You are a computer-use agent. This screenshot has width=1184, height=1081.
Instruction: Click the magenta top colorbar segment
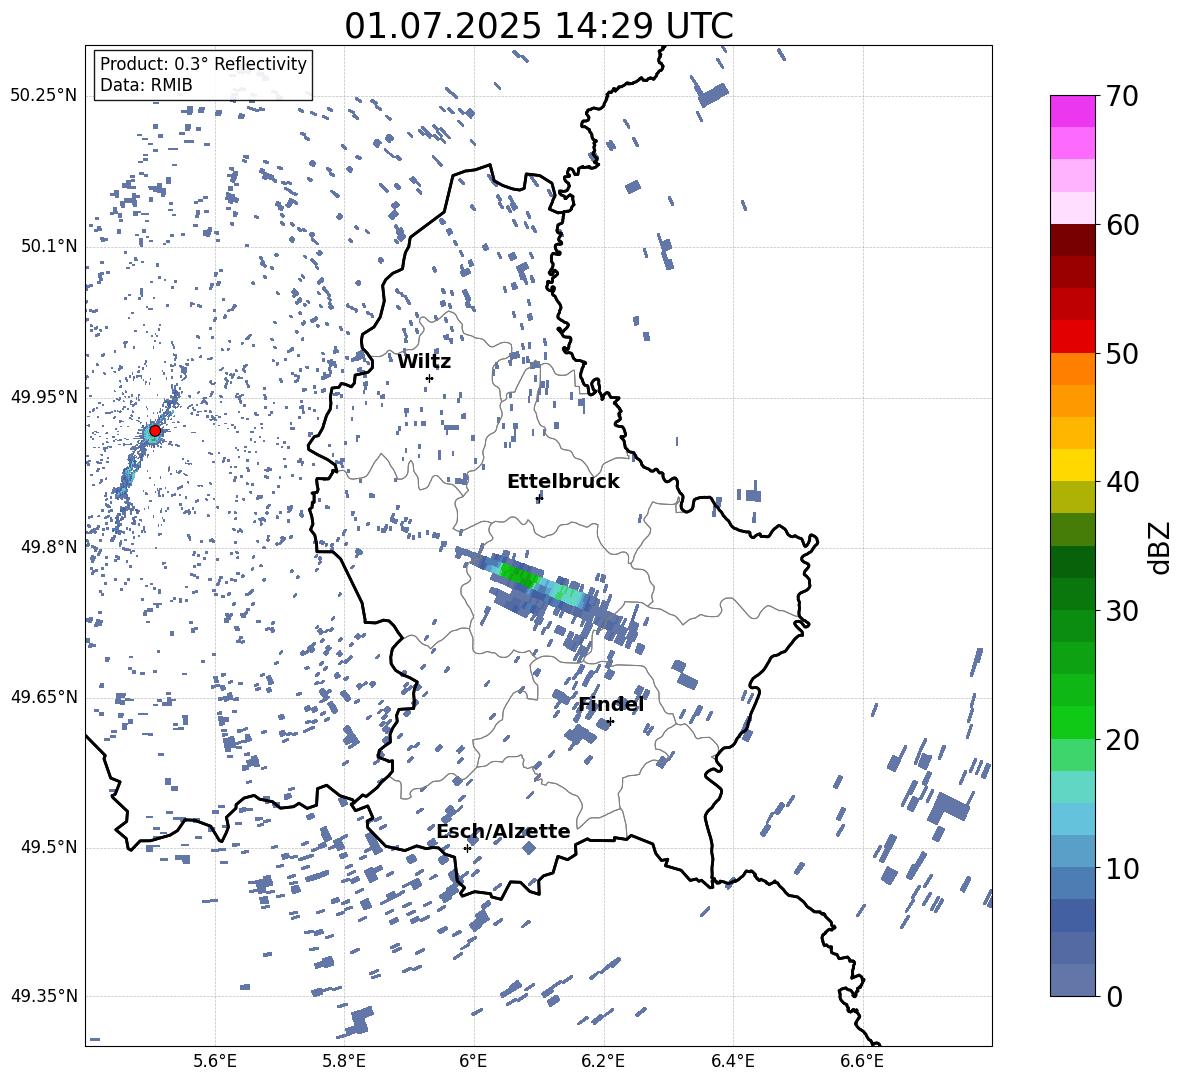coord(1072,111)
